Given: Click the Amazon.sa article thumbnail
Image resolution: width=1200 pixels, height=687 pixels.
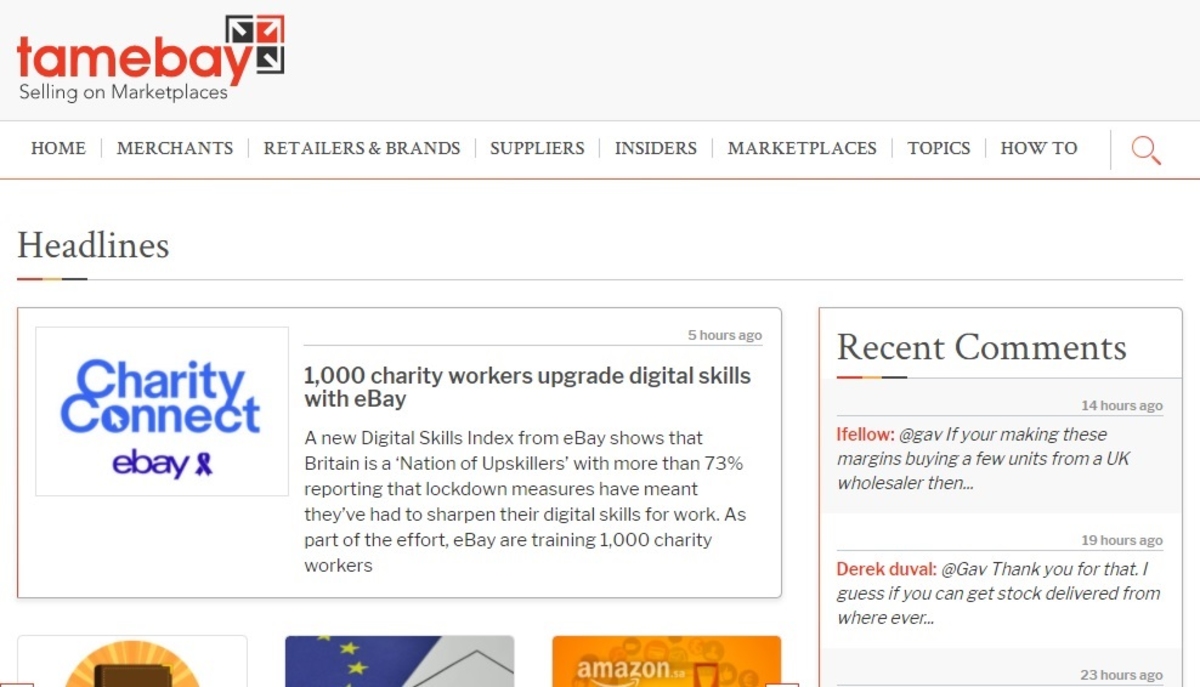Looking at the screenshot, I should 667,661.
